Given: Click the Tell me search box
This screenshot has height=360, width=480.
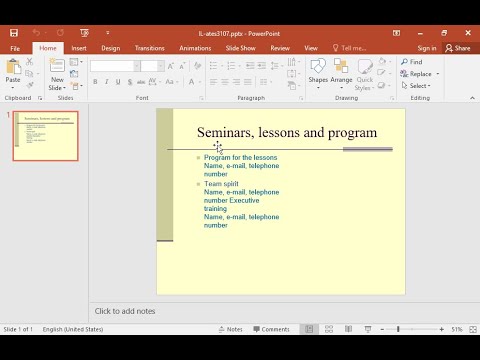Looking at the screenshot, I should 350,48.
